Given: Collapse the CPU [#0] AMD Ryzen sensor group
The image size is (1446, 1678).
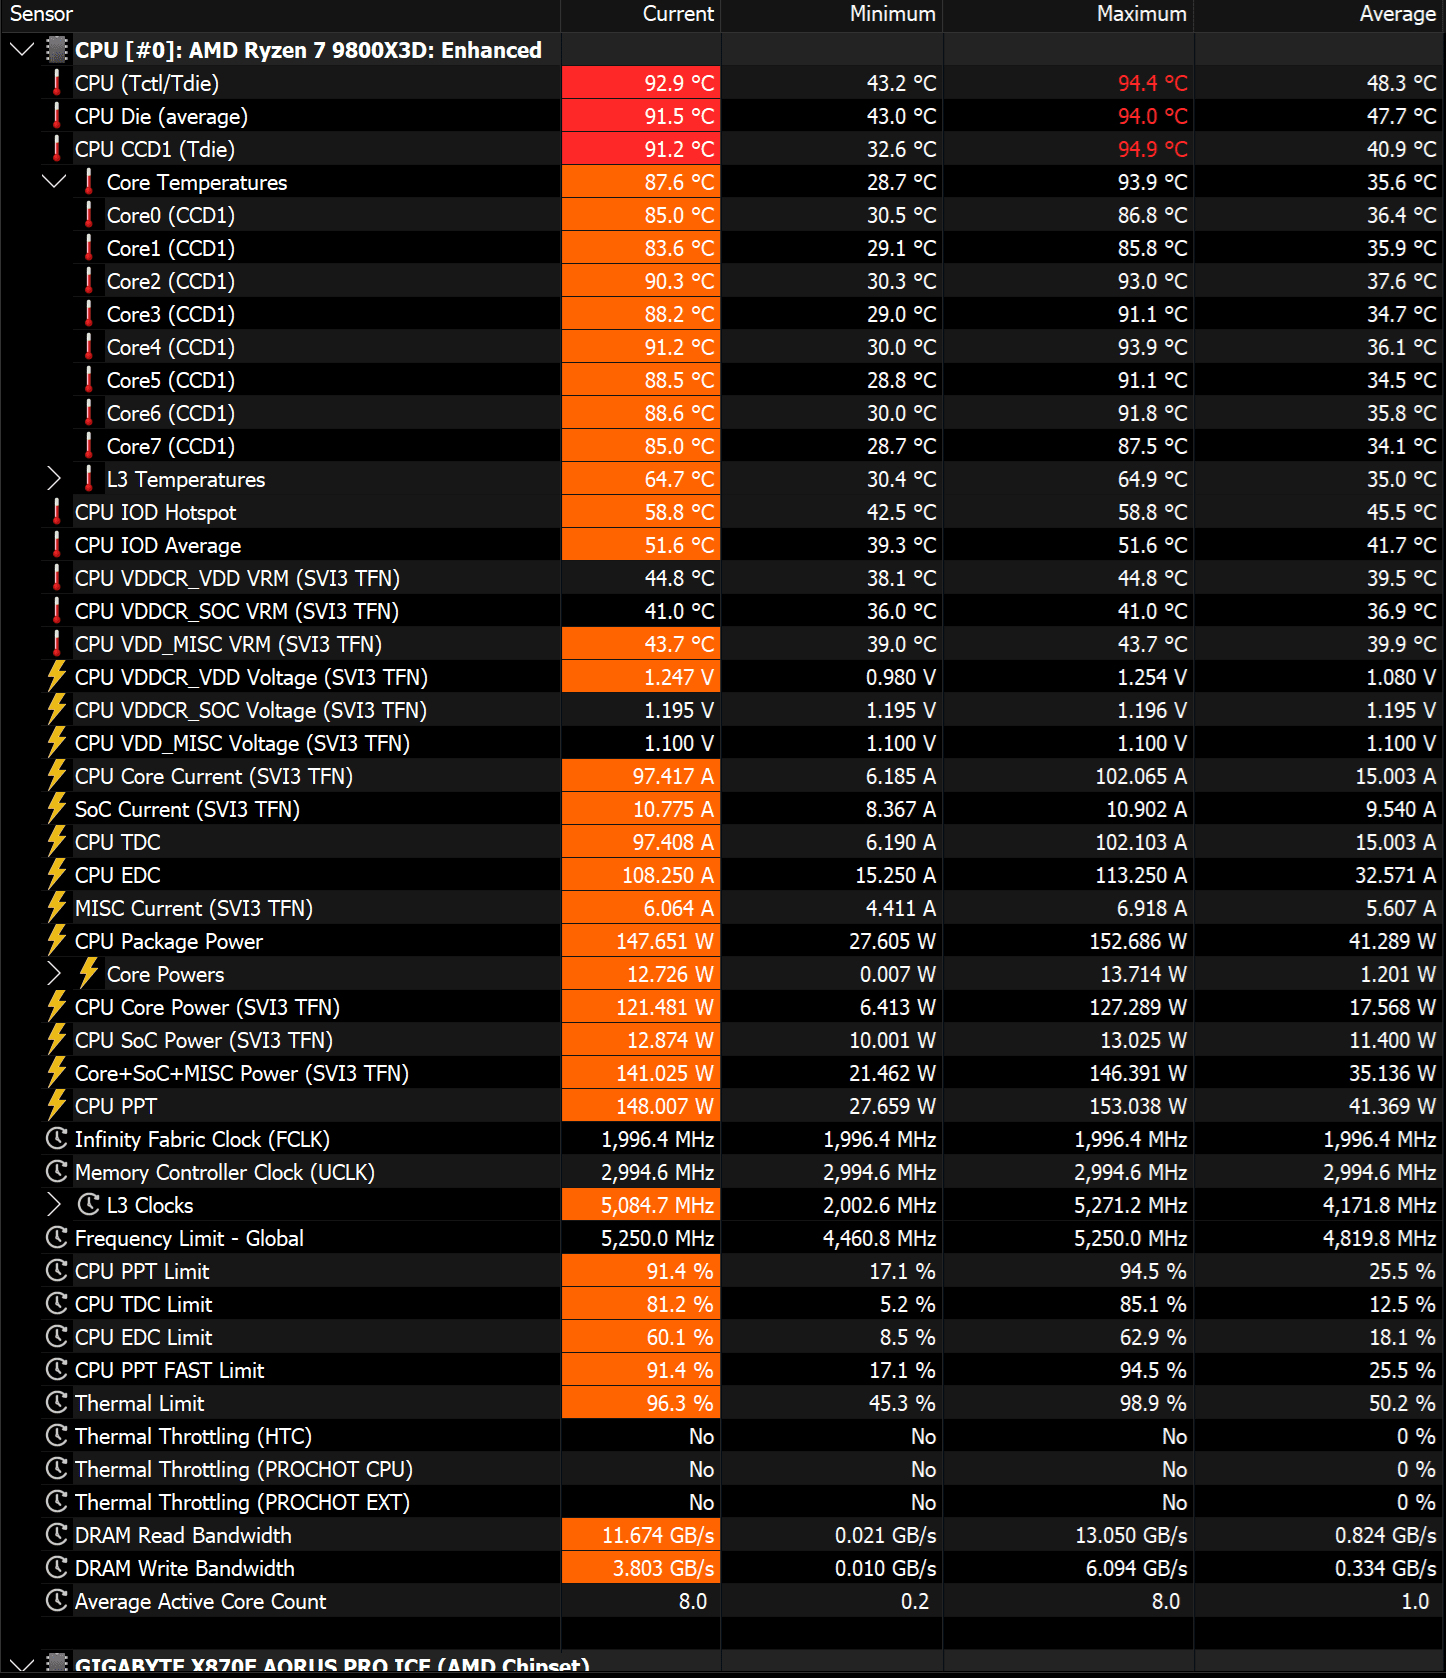Looking at the screenshot, I should tap(22, 50).
